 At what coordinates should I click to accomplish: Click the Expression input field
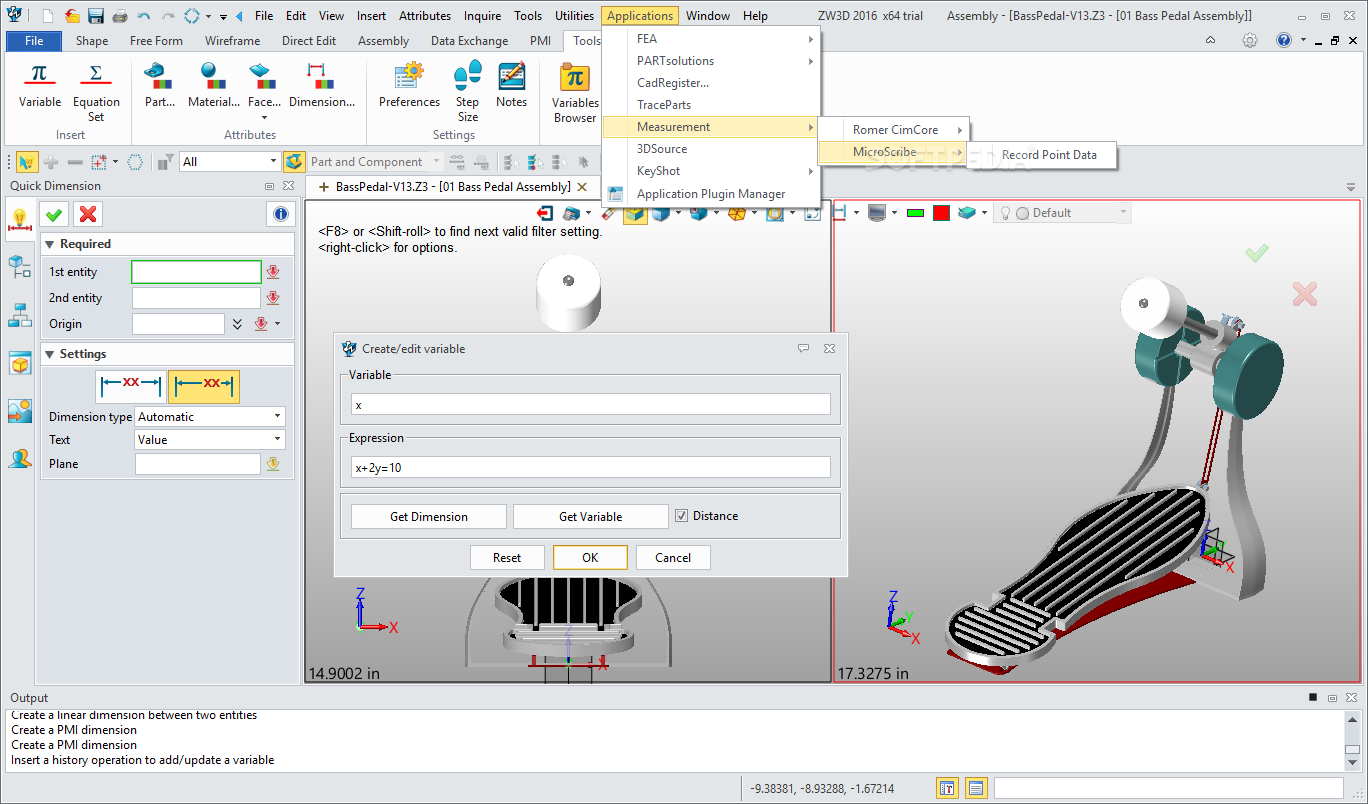tap(590, 467)
